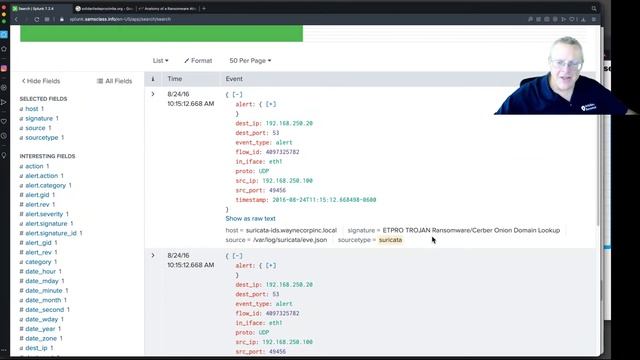Open the history clock icon in sidebar

pos(4,136)
